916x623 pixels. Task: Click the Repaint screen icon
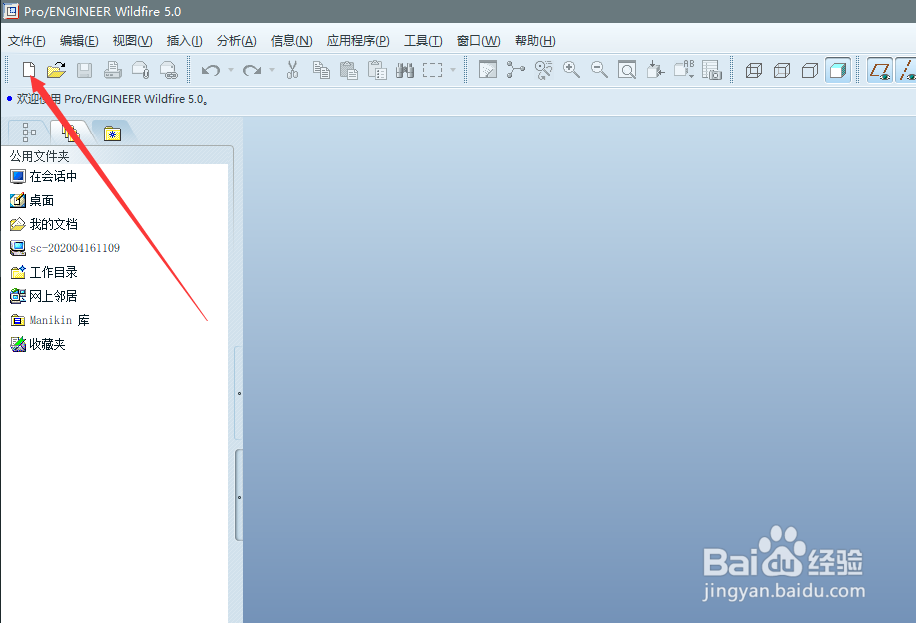click(x=487, y=70)
